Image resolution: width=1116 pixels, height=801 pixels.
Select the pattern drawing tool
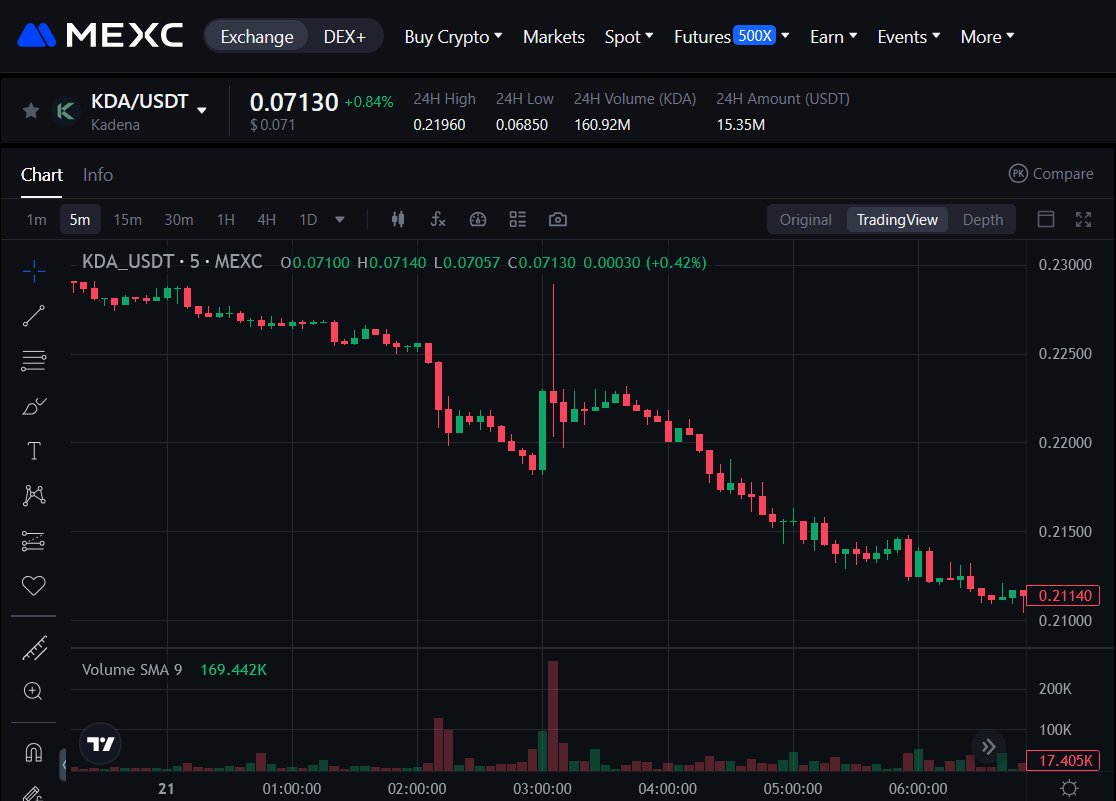pyautogui.click(x=33, y=496)
